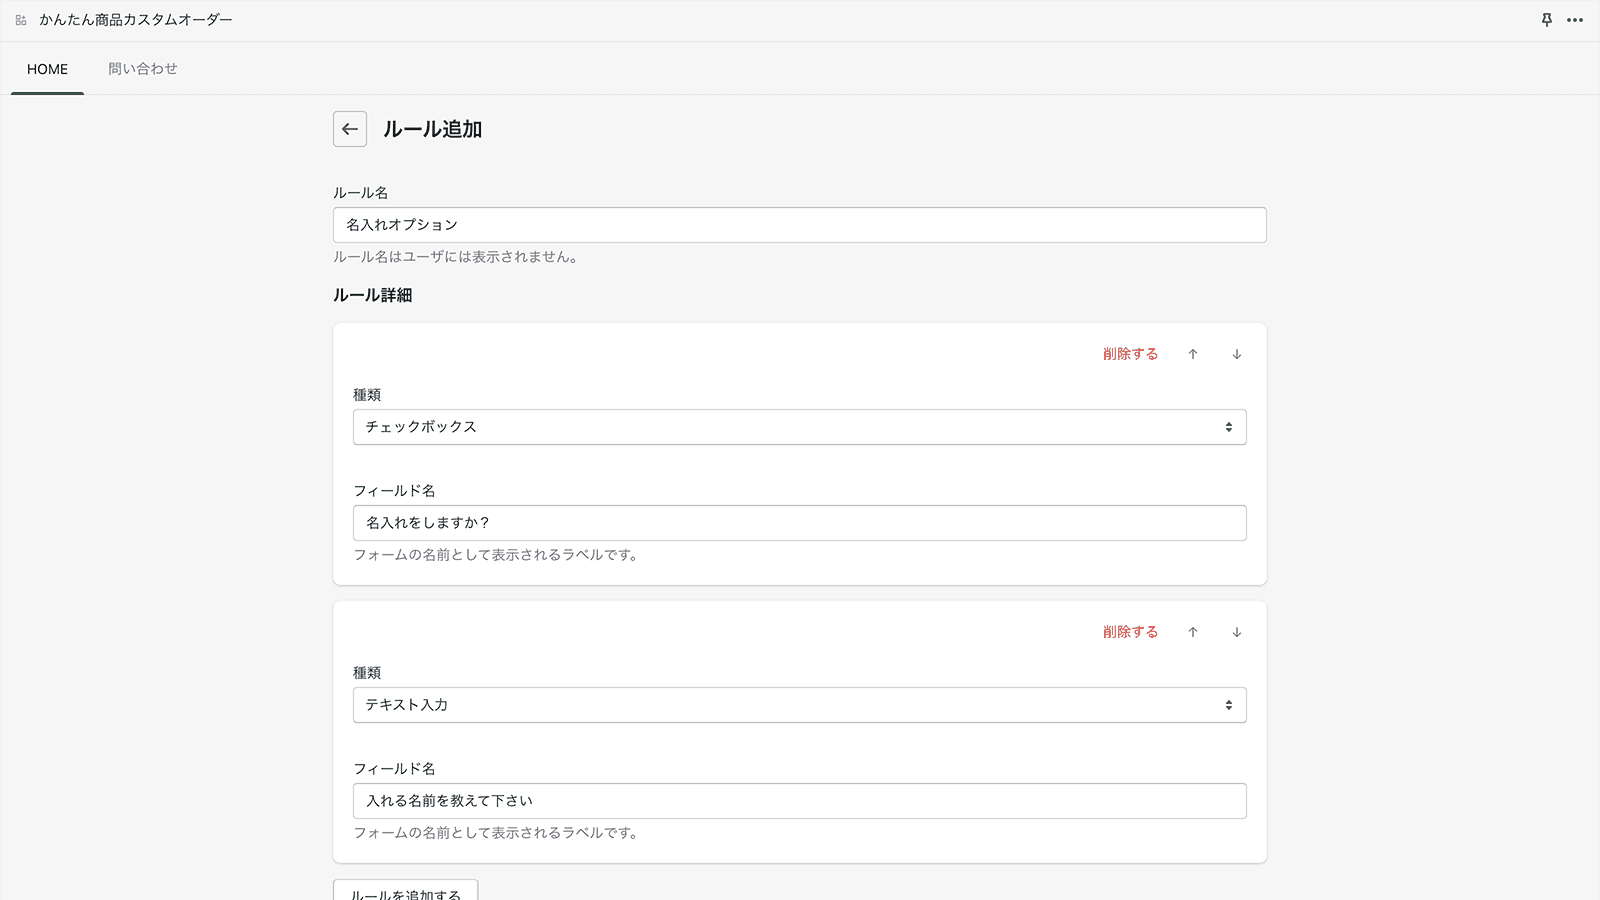Click 削除する on the checkbox rule card
This screenshot has height=900, width=1600.
point(1128,354)
